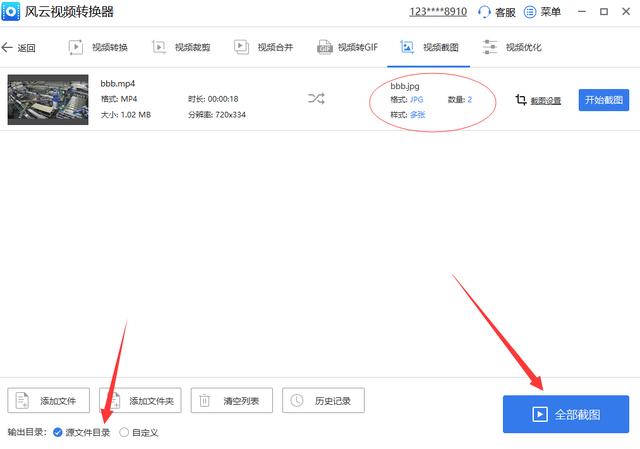Click the size text 1.02 MB
Screen dimensions: 640x449
pos(136,115)
